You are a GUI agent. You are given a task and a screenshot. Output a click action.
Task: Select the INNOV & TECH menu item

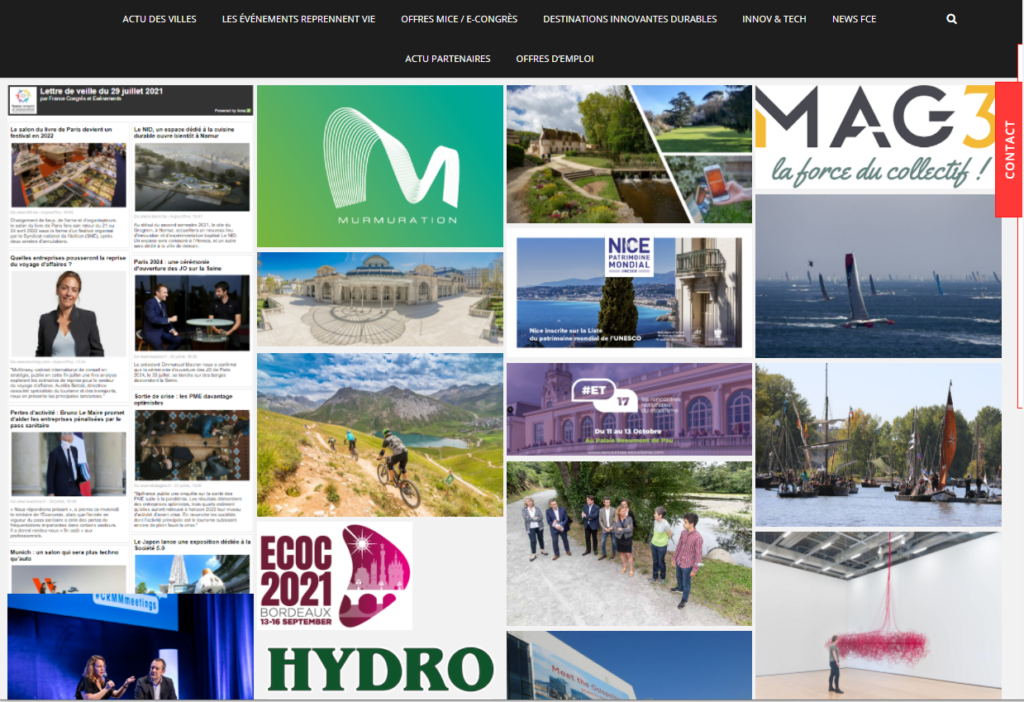[x=774, y=19]
